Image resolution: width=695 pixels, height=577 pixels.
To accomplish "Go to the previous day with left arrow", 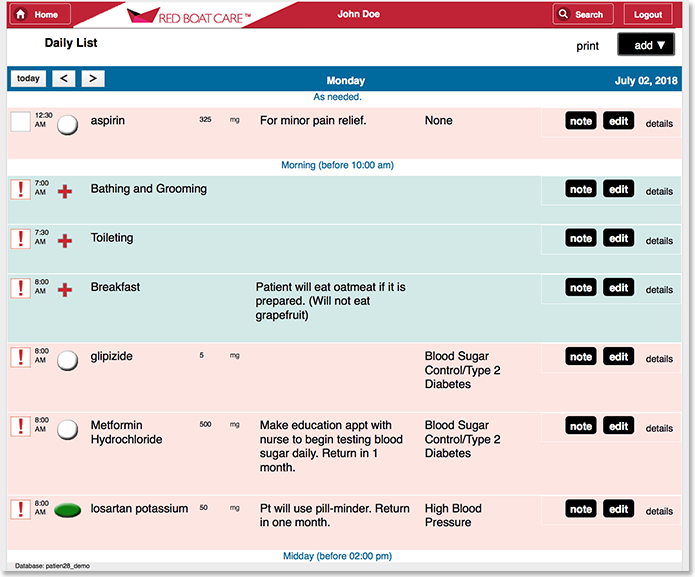I will [63, 78].
